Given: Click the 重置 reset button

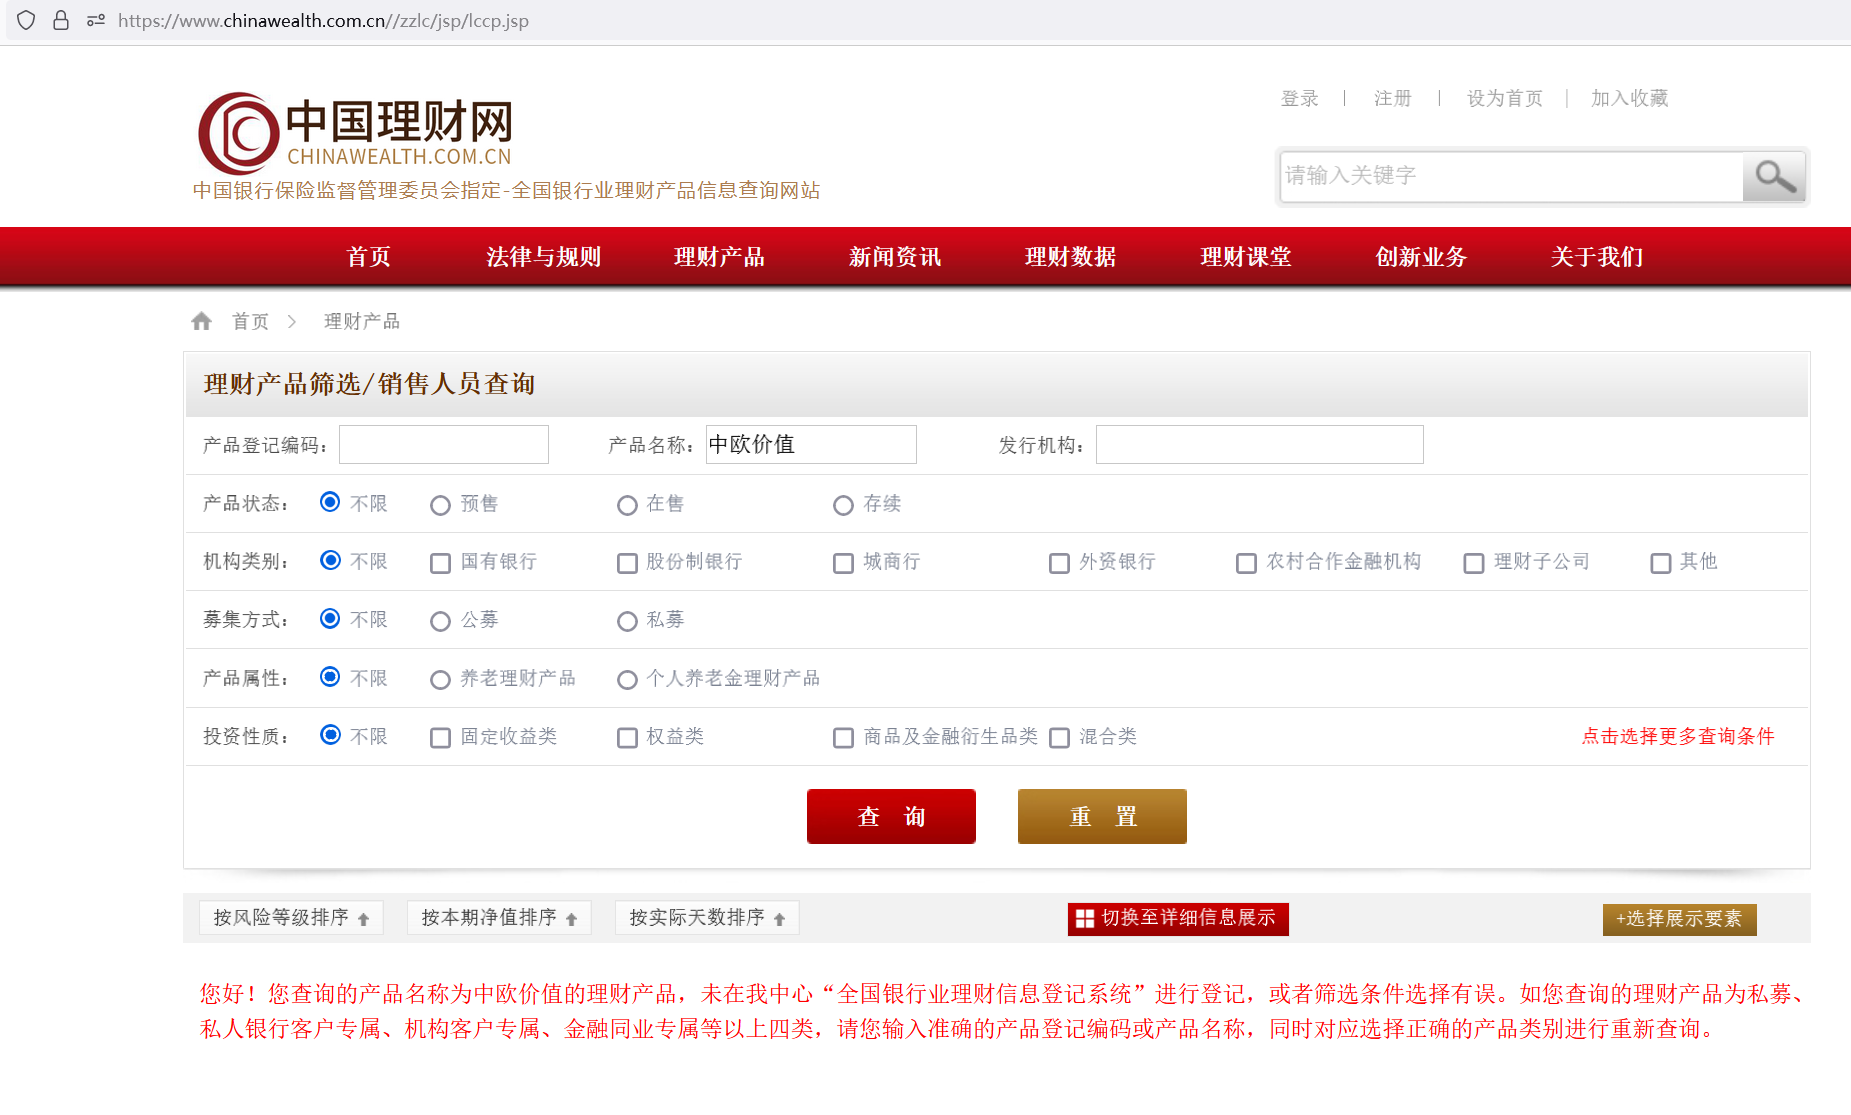Looking at the screenshot, I should pyautogui.click(x=1102, y=816).
